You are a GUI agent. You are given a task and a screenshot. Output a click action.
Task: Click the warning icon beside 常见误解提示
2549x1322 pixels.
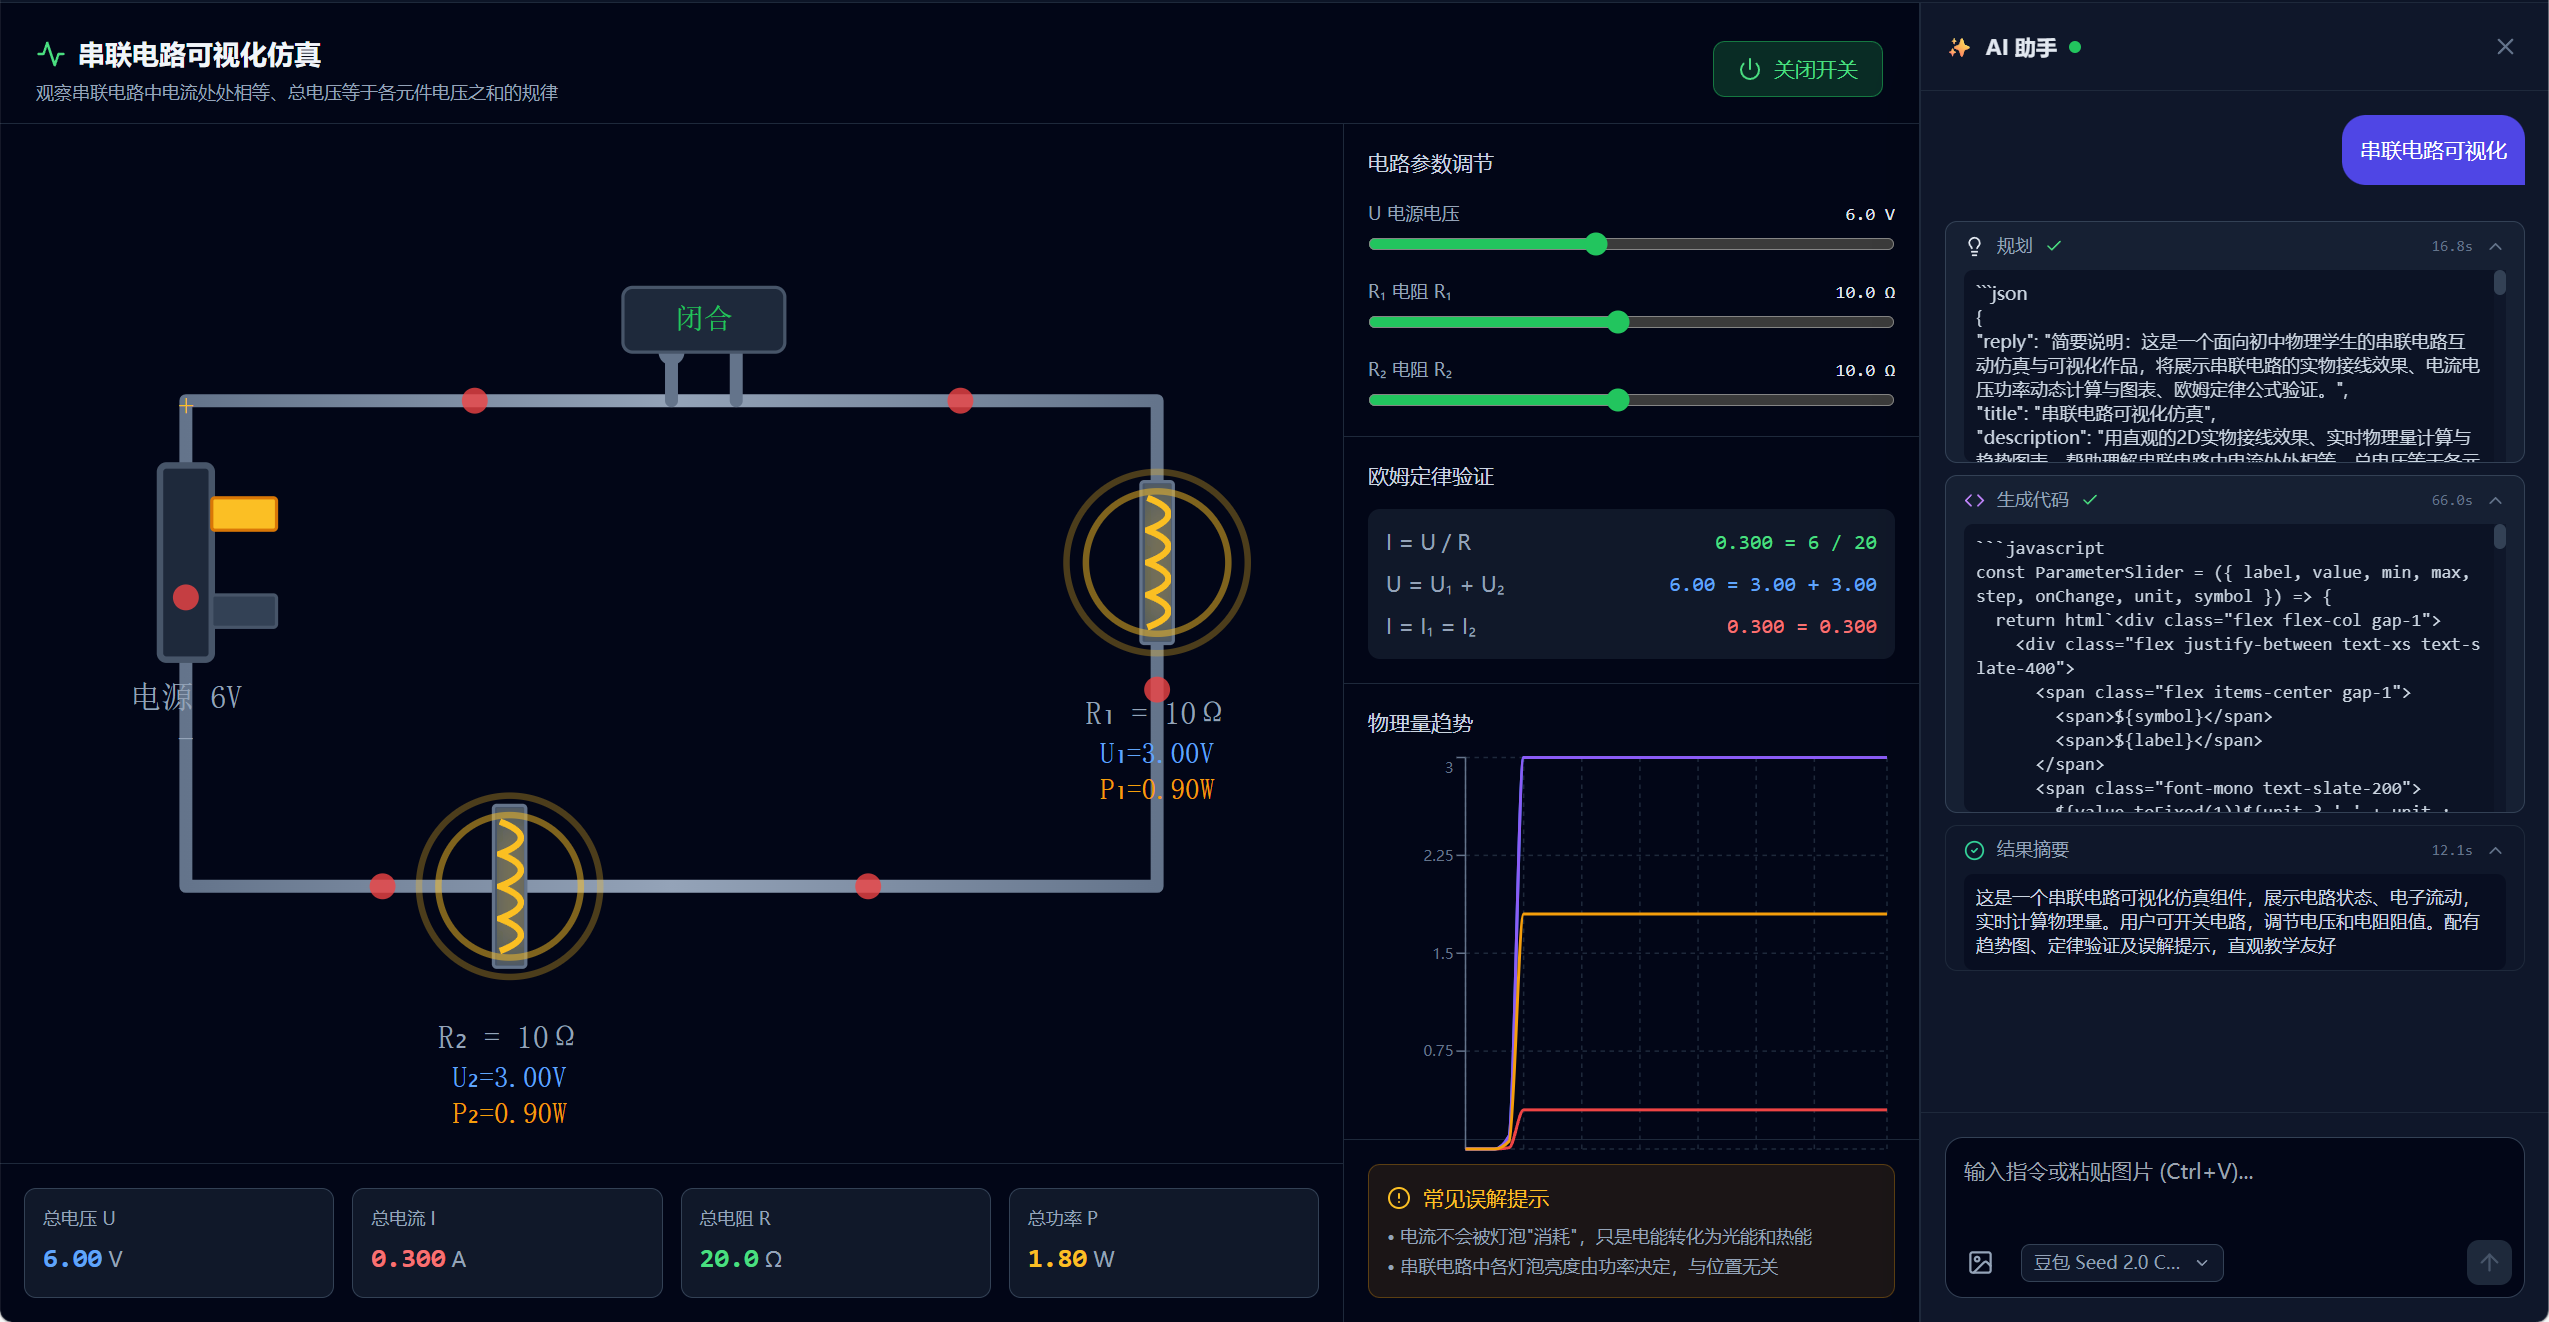(1398, 1198)
